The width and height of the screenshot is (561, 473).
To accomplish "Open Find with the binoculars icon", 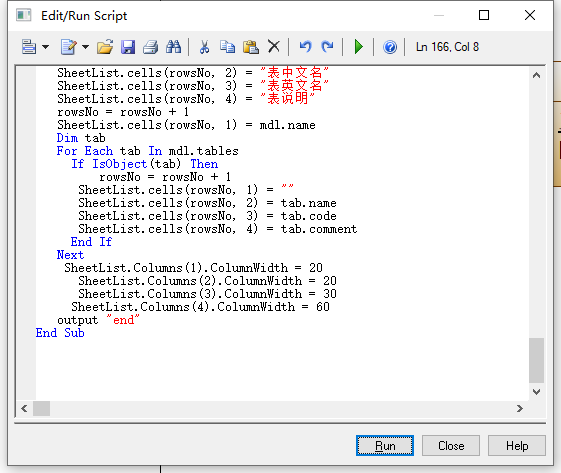I will point(174,47).
